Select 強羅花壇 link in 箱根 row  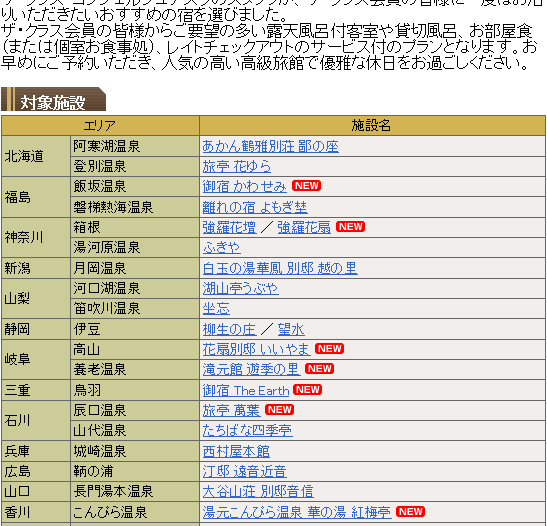[229, 227]
